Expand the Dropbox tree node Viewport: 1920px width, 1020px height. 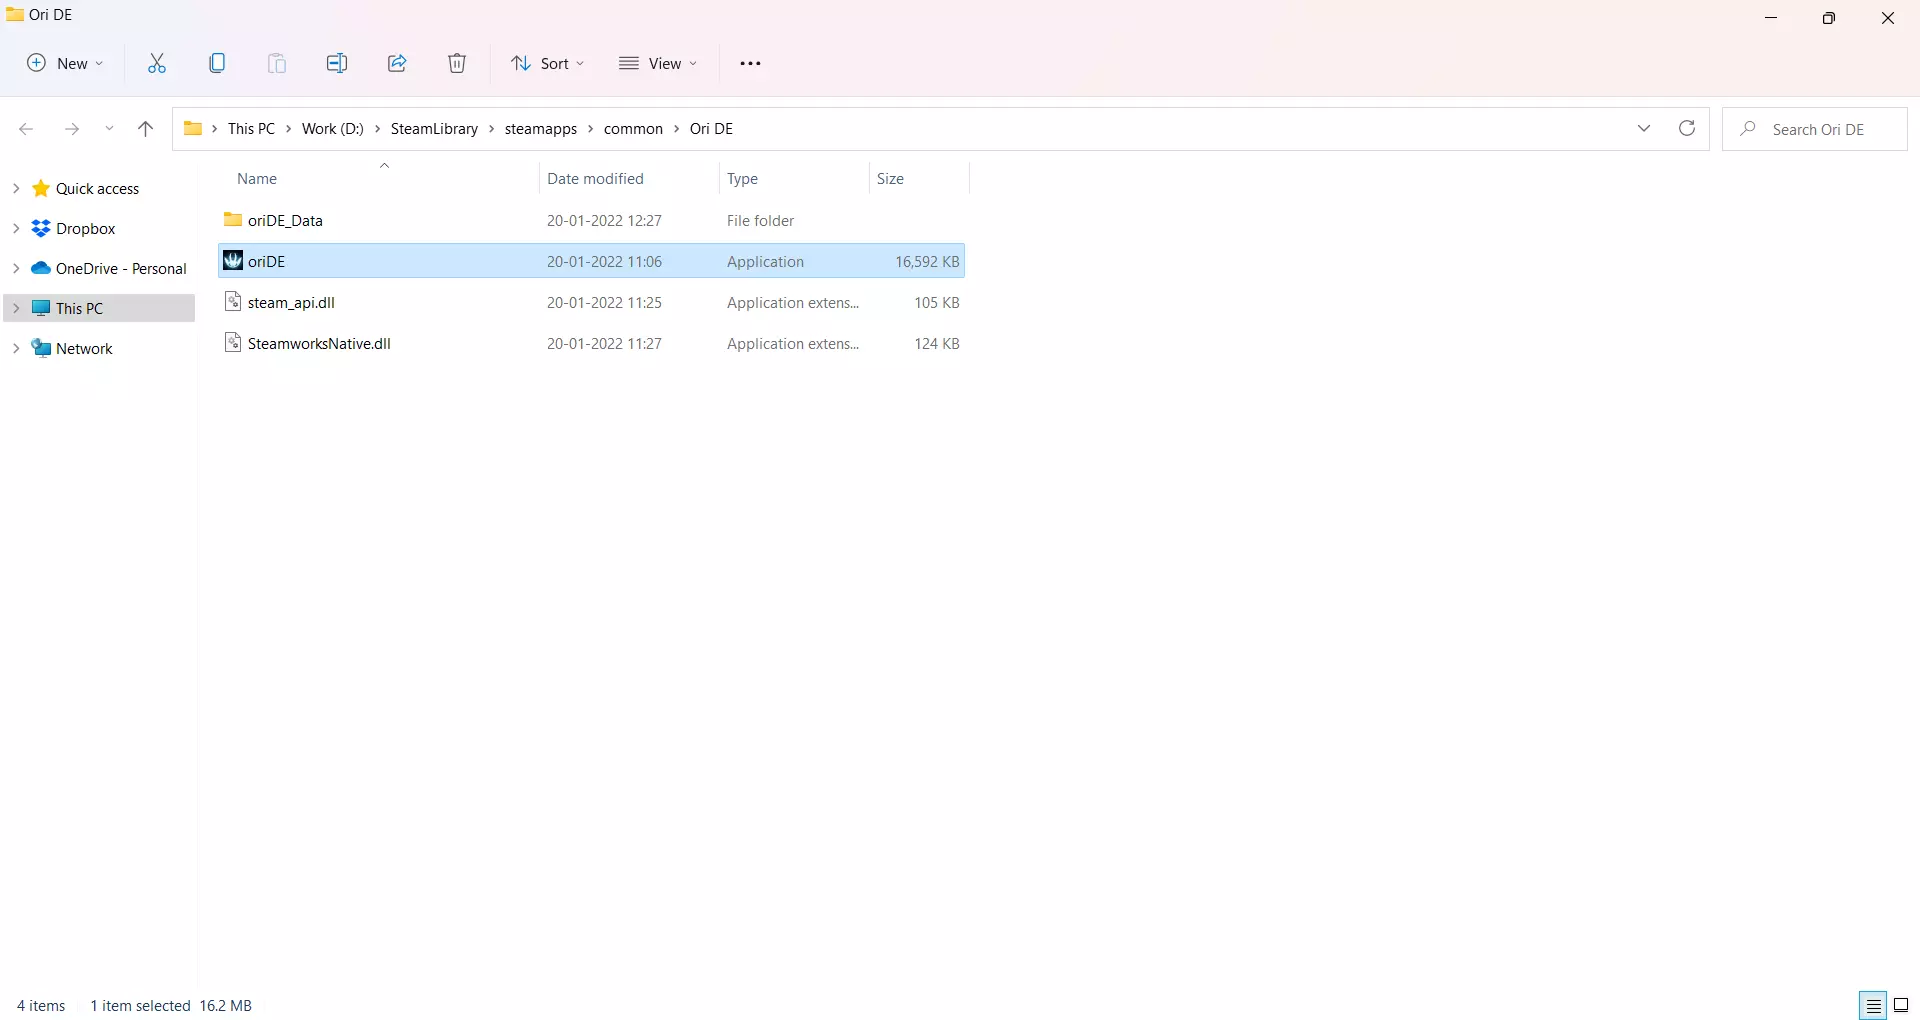[16, 228]
